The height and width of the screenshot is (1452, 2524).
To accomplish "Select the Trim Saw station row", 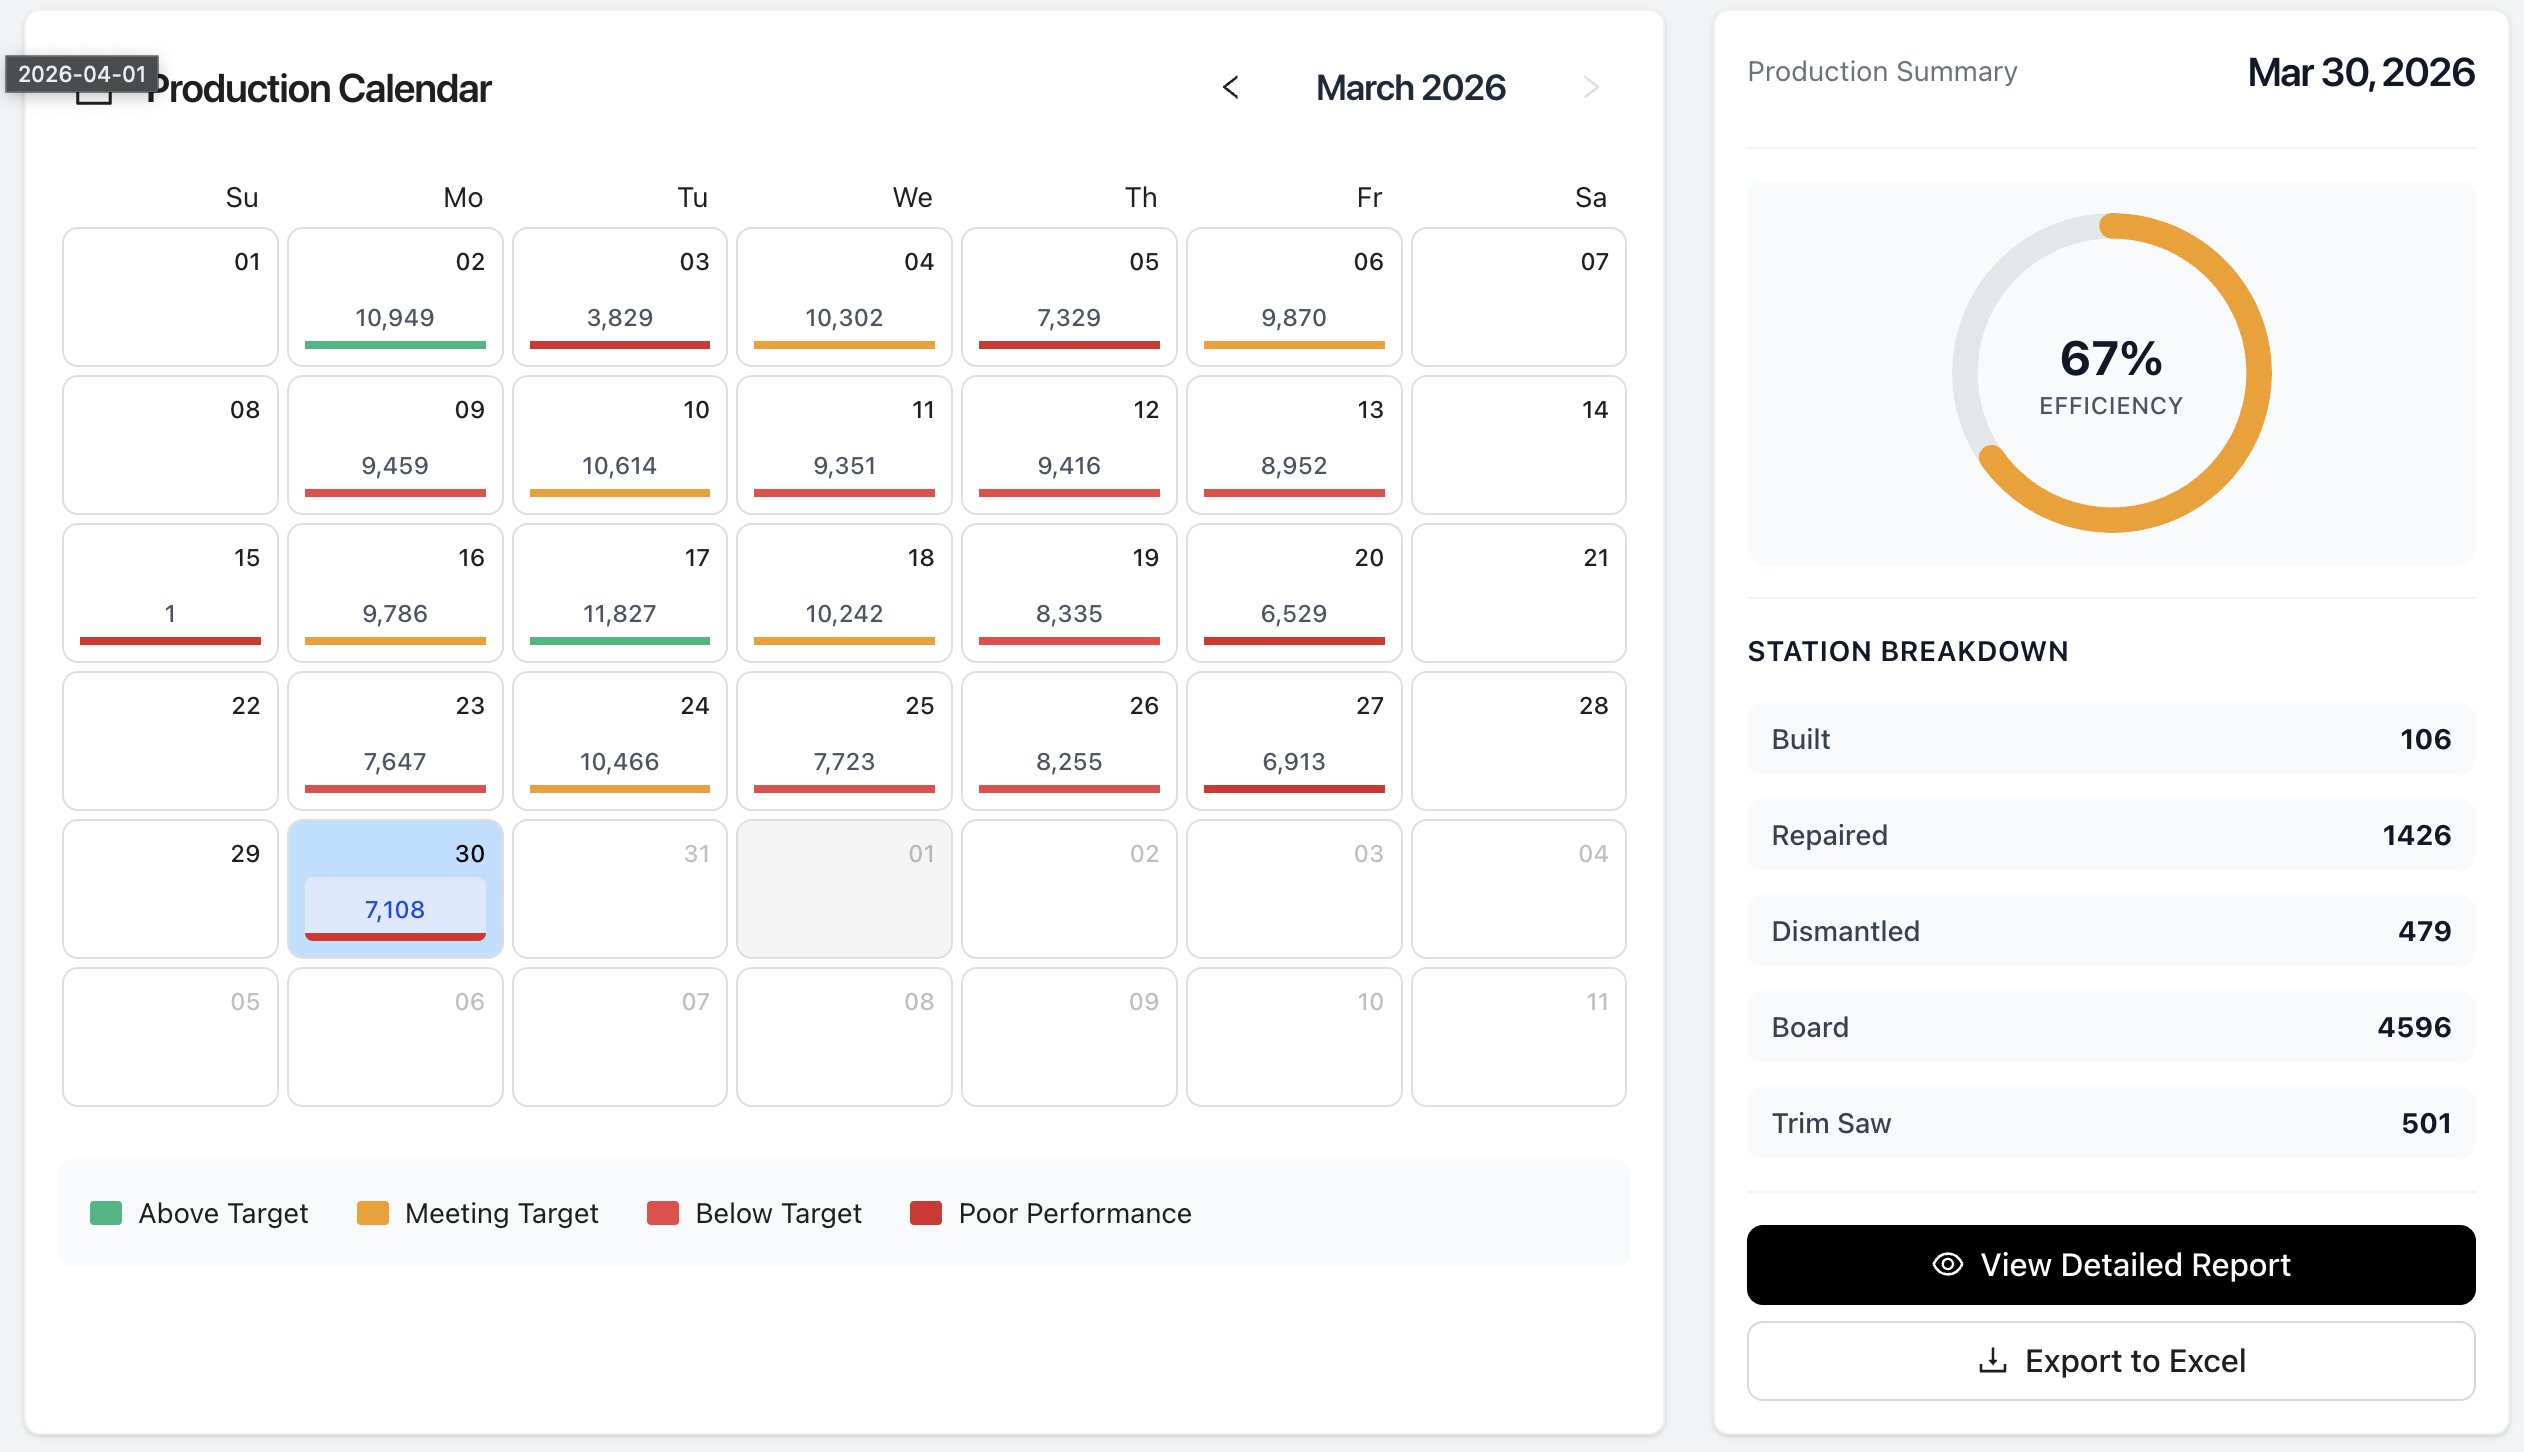I will (x=2110, y=1122).
